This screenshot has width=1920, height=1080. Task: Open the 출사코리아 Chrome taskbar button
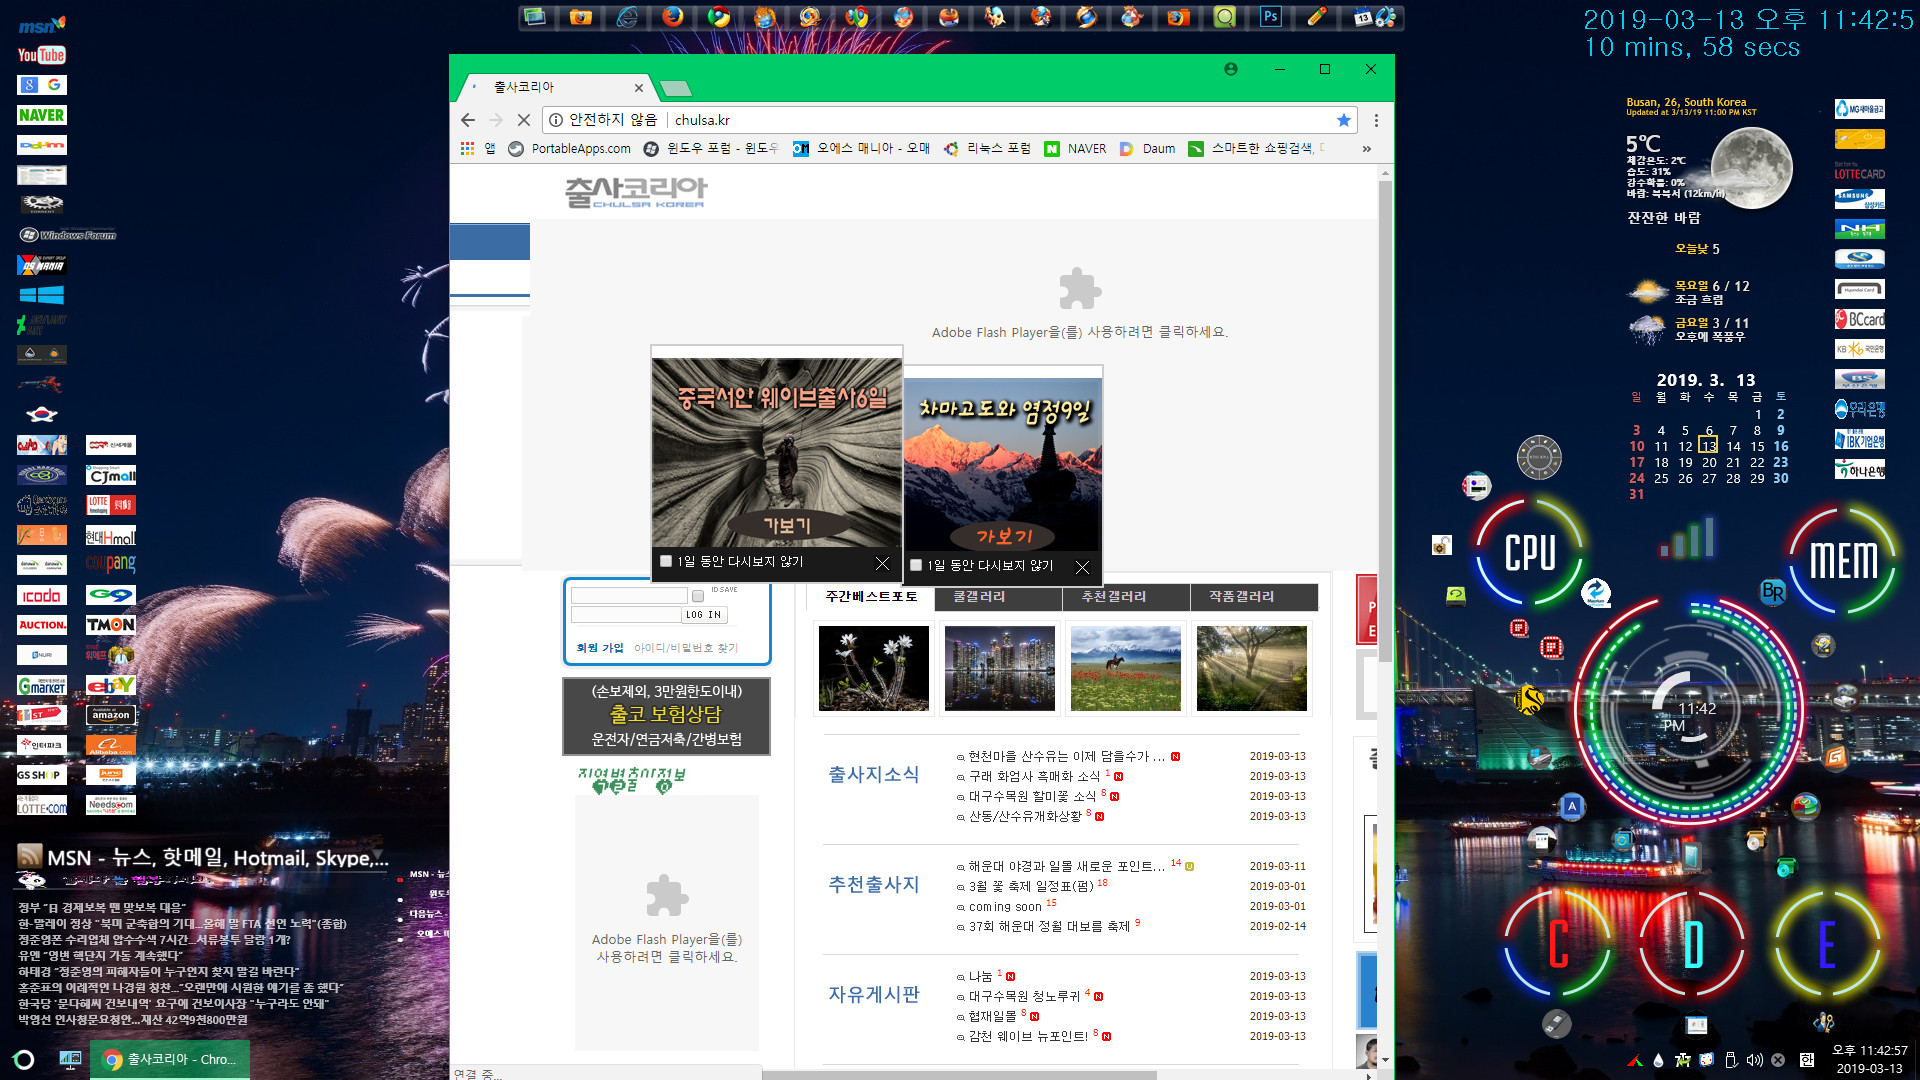(x=170, y=1059)
